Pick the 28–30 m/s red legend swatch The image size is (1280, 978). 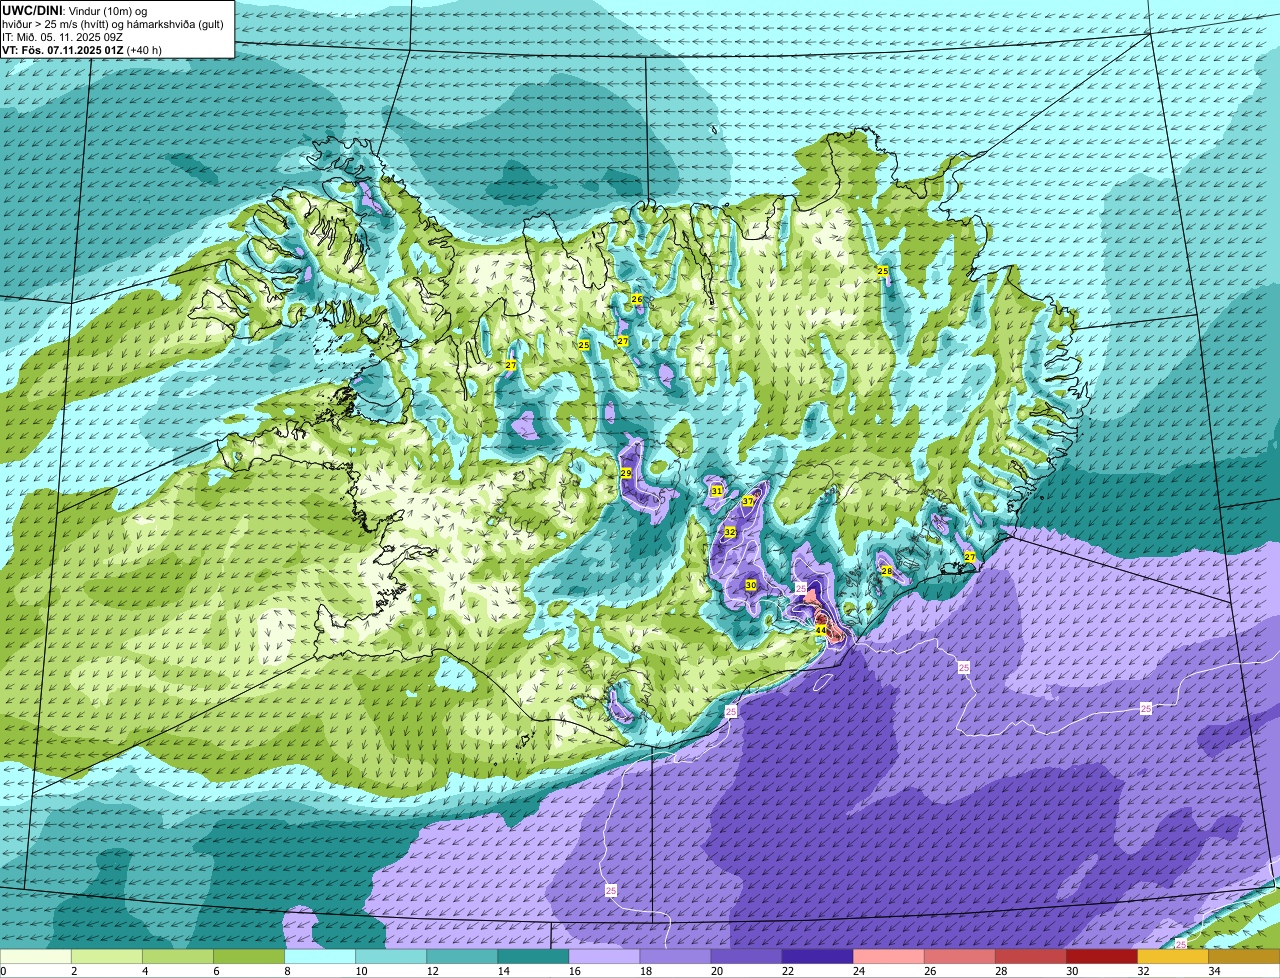pyautogui.click(x=1030, y=957)
